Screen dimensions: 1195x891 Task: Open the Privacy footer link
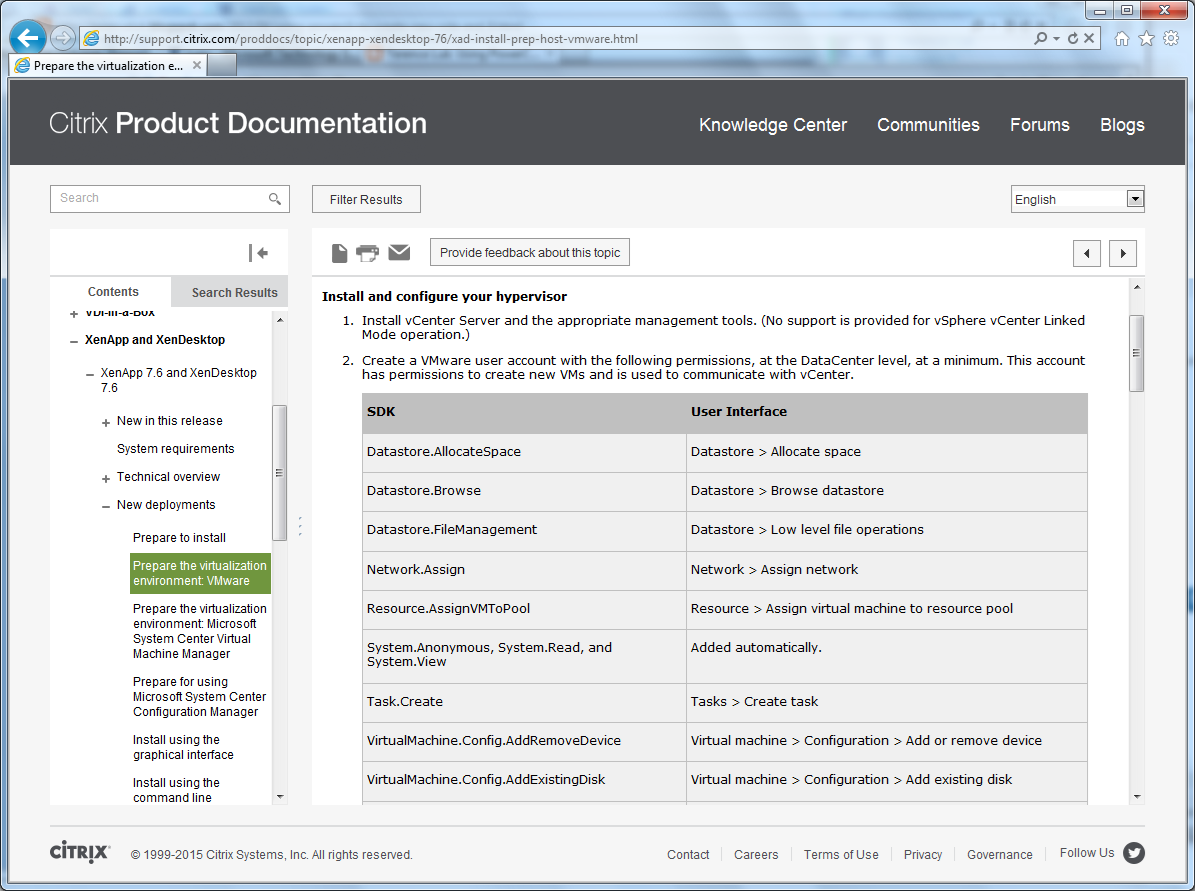coord(923,854)
